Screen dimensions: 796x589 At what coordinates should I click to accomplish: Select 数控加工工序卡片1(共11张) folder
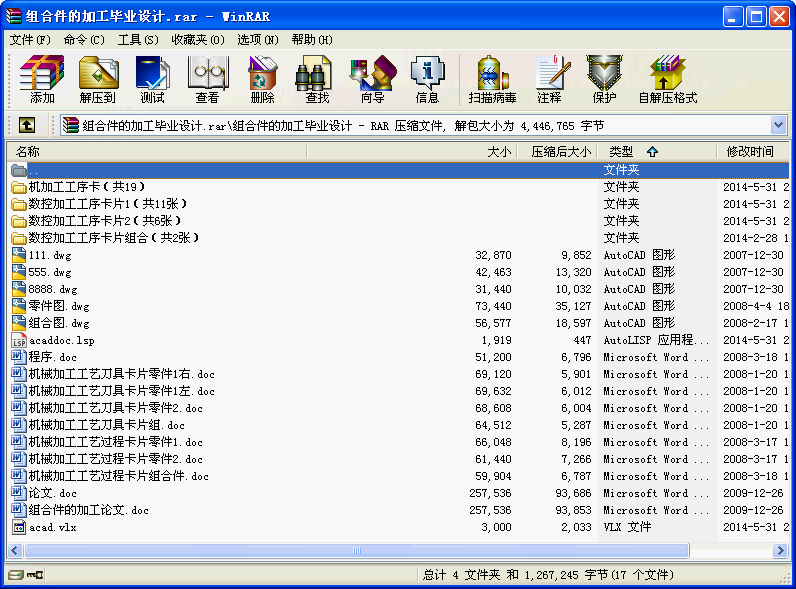108,204
